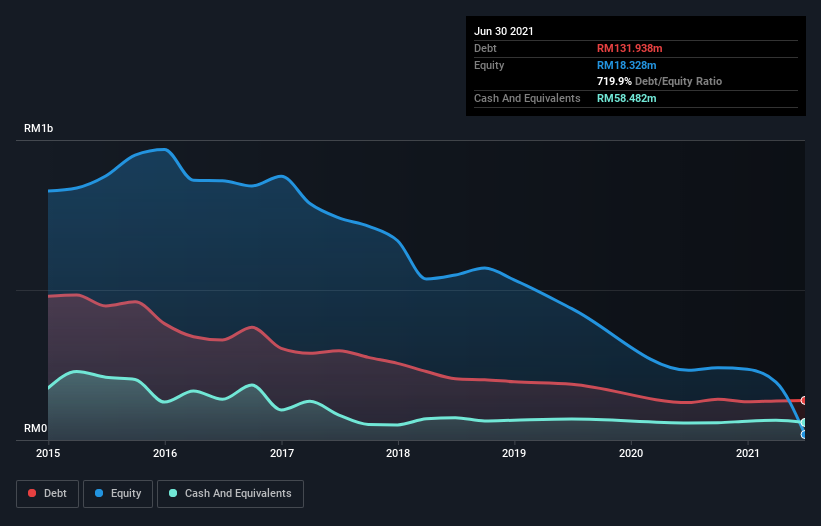Click the 2019 x-axis label

click(514, 453)
